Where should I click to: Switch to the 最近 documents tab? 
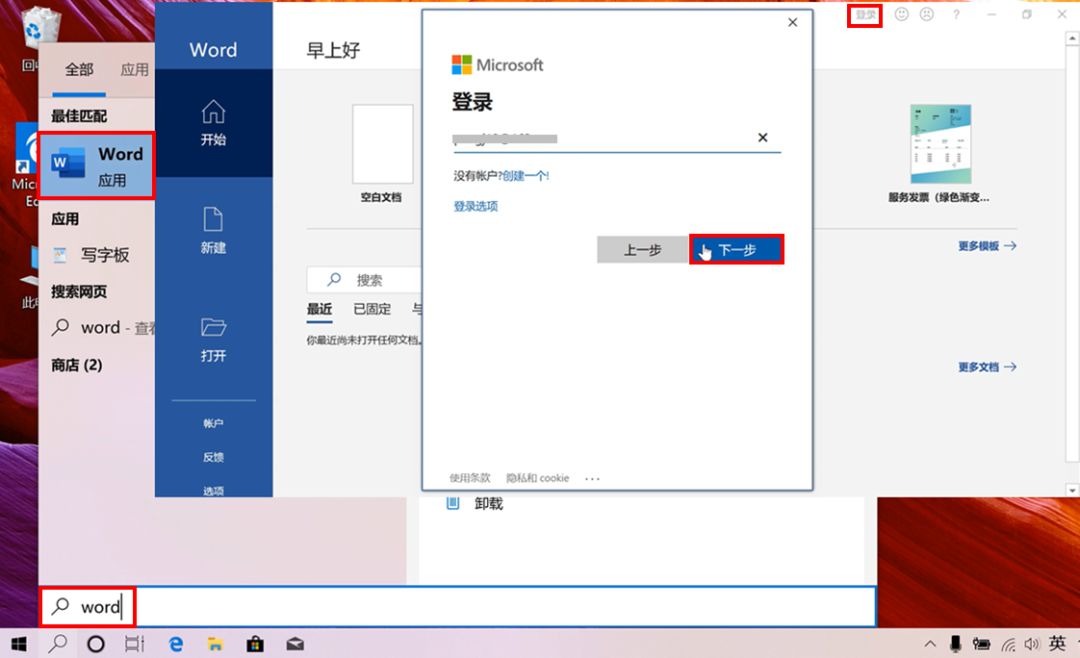(320, 309)
